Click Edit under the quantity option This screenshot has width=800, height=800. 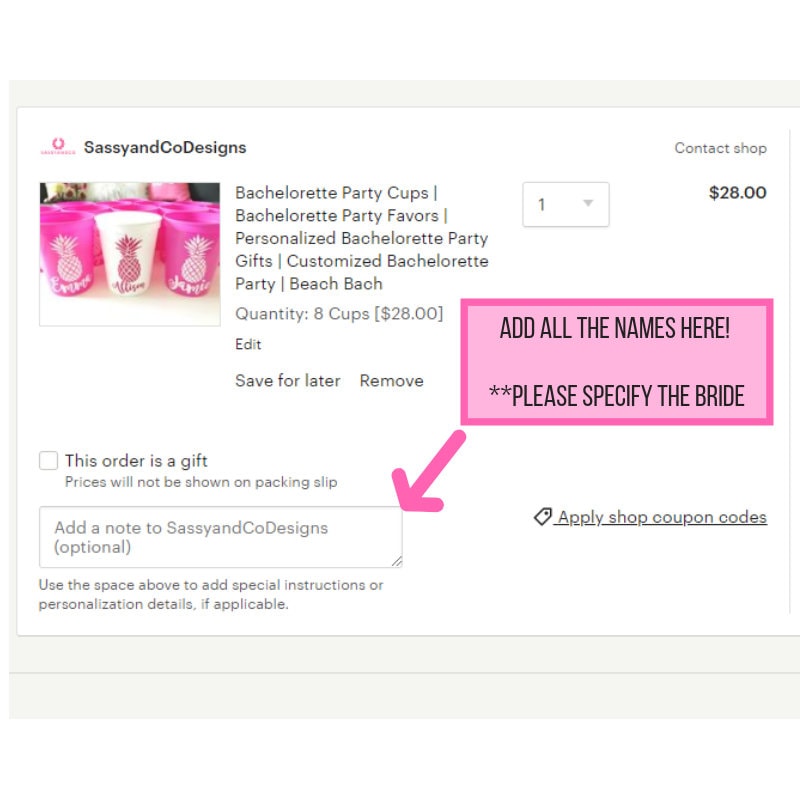248,344
